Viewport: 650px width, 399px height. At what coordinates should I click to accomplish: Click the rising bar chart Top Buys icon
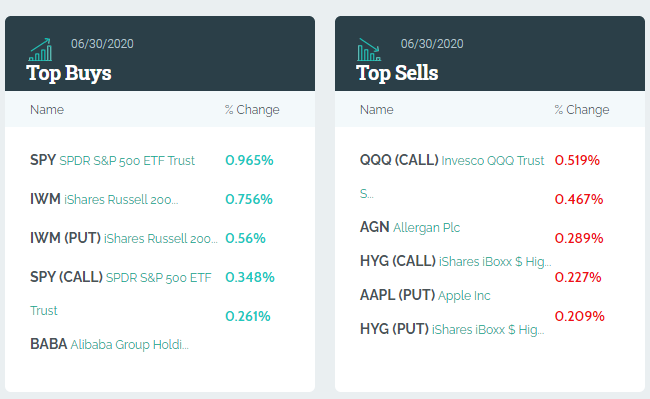point(41,50)
